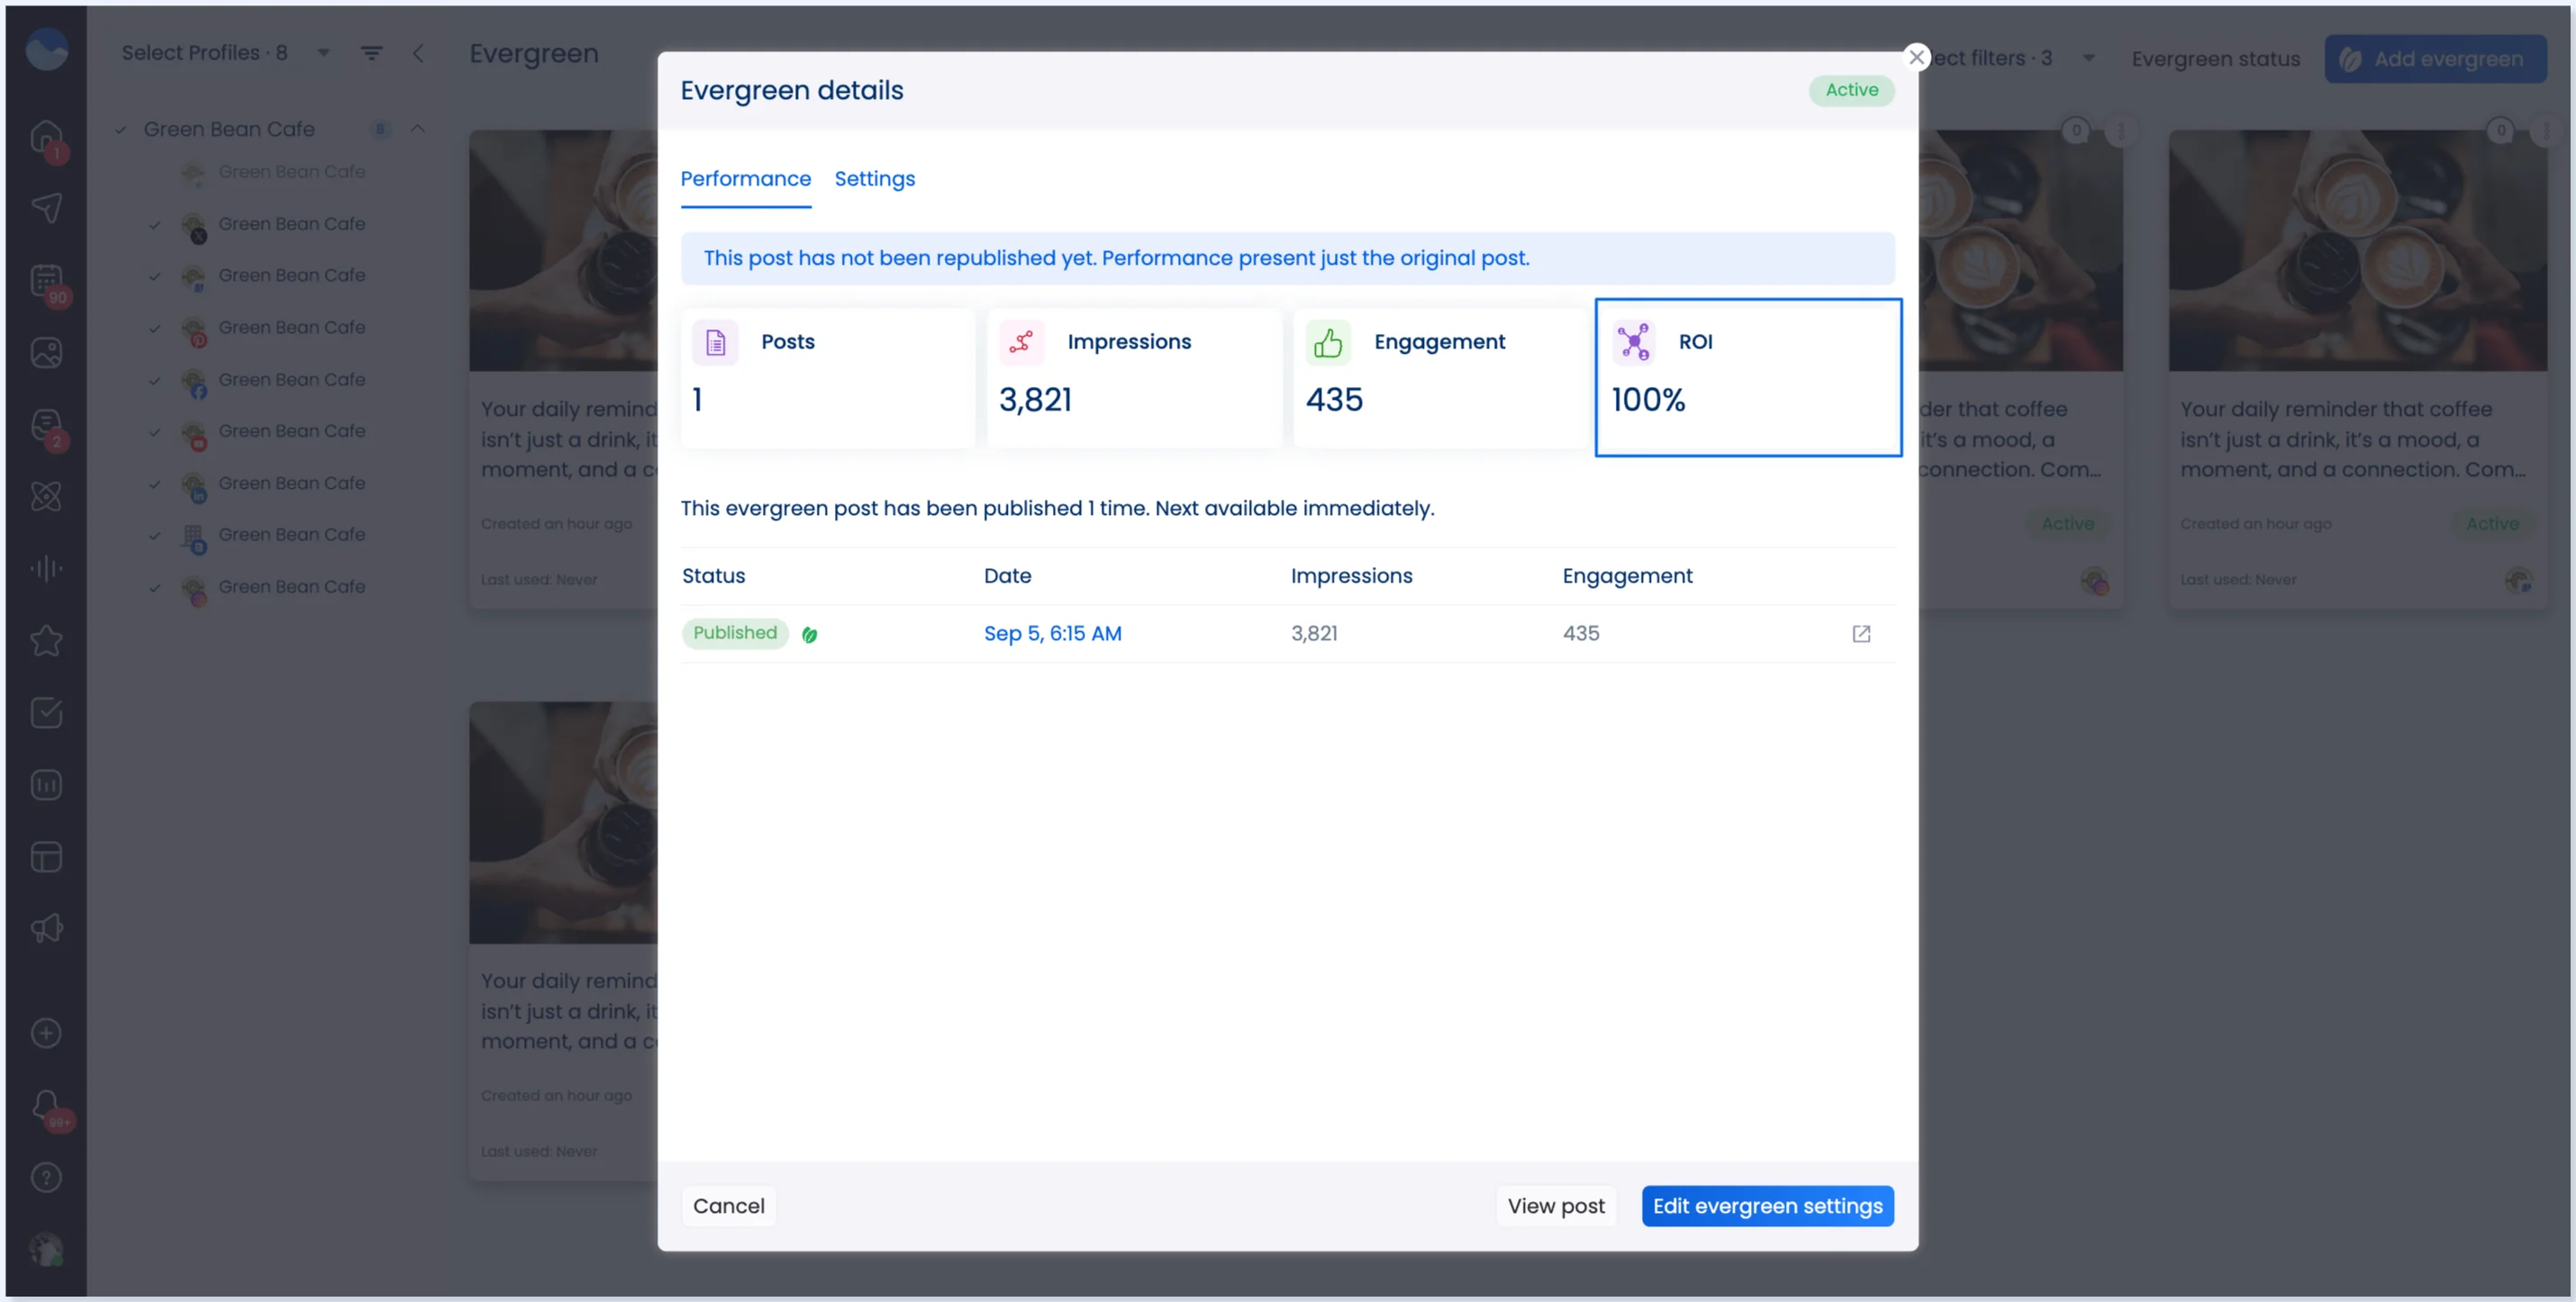Click the filter lines icon beside Select Profiles
Image resolution: width=2576 pixels, height=1302 pixels.
click(371, 53)
